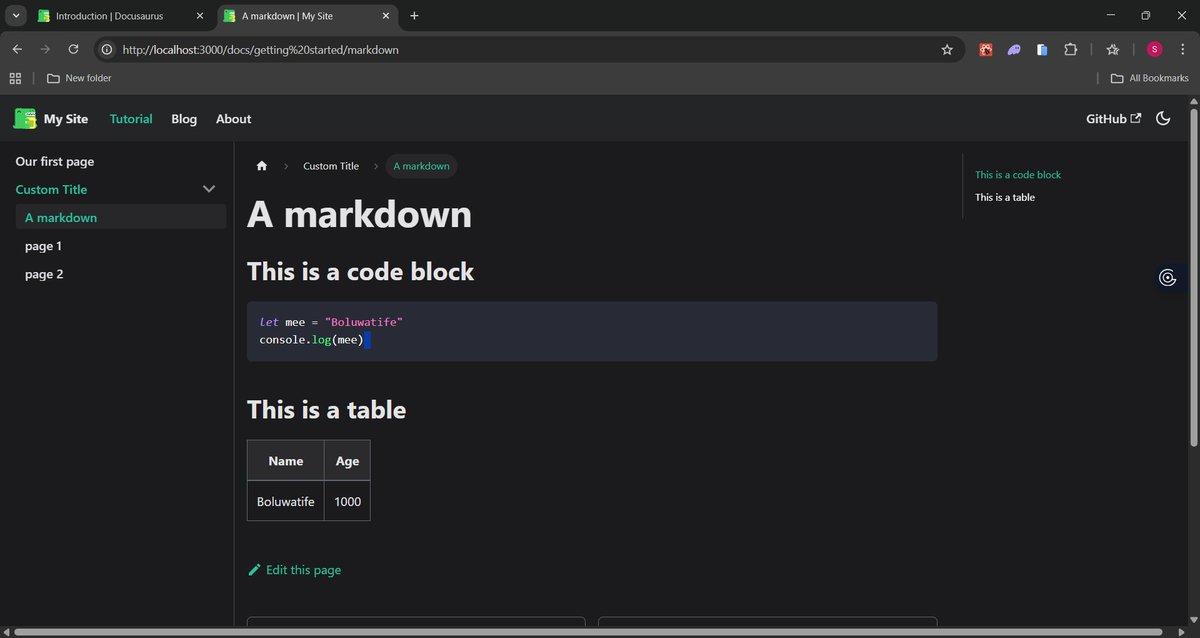Jump to 'This is a code block' in table of contents
The width and height of the screenshot is (1200, 638).
(1018, 175)
